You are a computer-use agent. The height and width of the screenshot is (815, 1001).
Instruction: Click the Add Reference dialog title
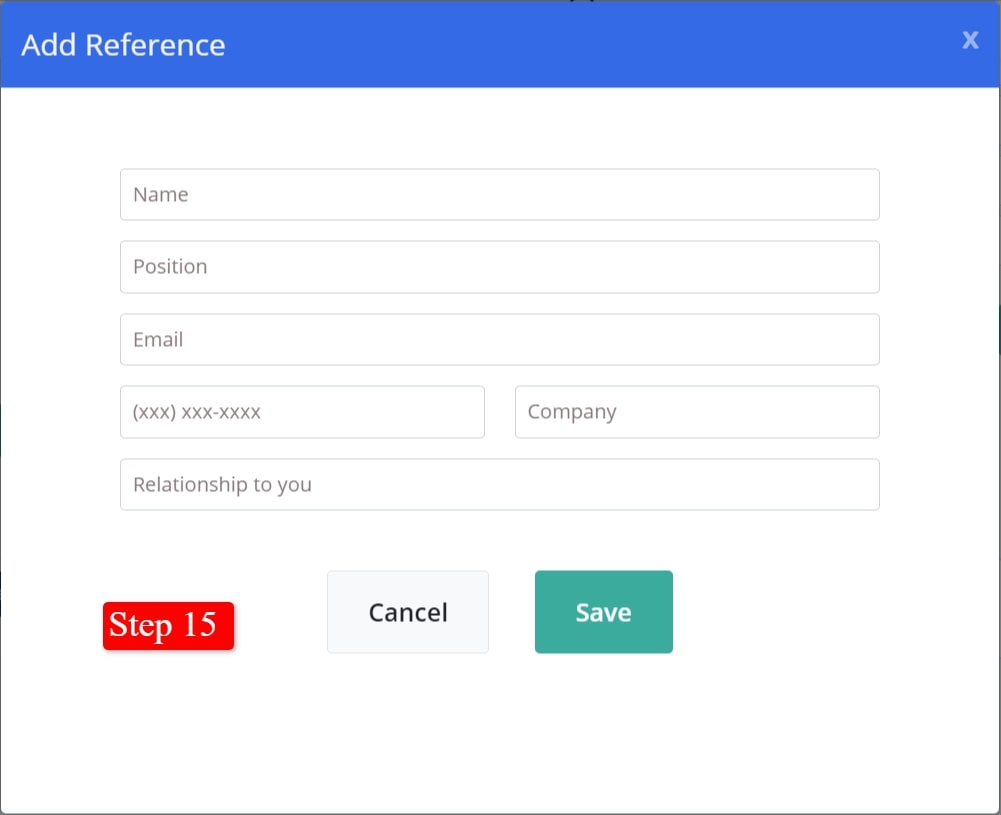pyautogui.click(x=123, y=45)
